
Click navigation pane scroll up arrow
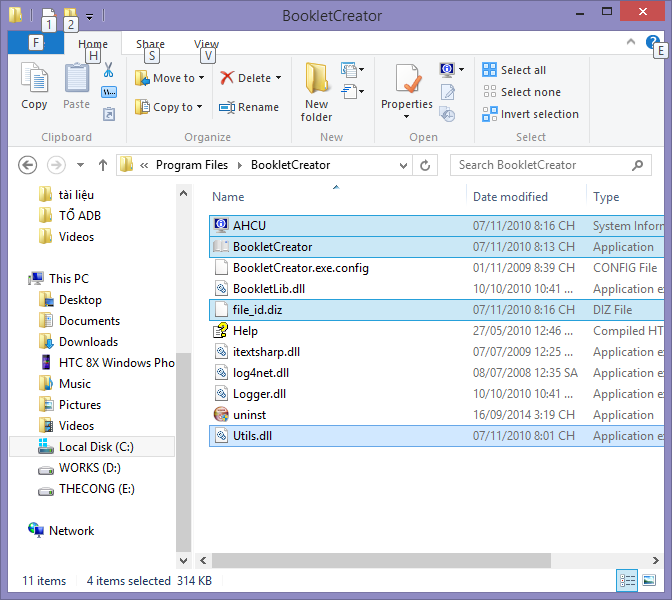point(183,193)
